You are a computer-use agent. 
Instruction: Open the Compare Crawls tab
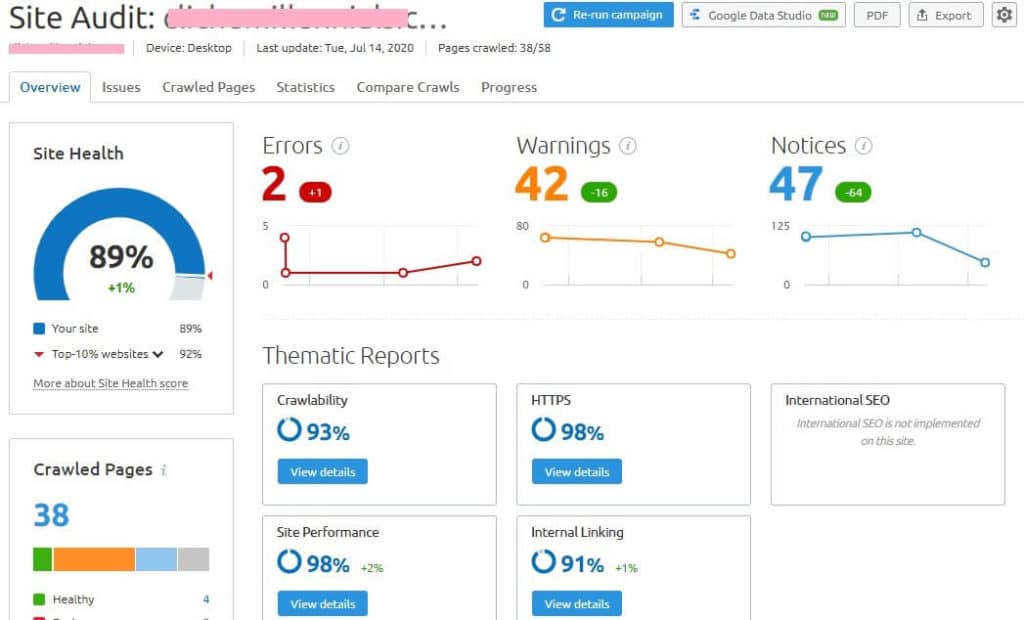(x=408, y=87)
